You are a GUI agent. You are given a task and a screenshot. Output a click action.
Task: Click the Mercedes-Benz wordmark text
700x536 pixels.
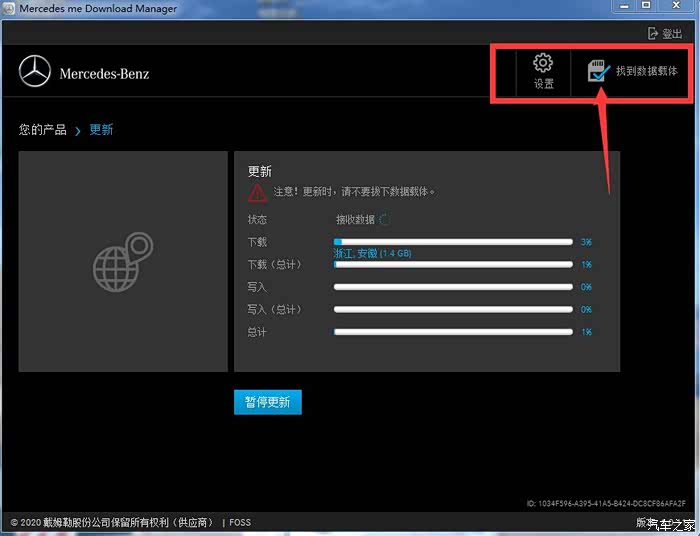104,73
